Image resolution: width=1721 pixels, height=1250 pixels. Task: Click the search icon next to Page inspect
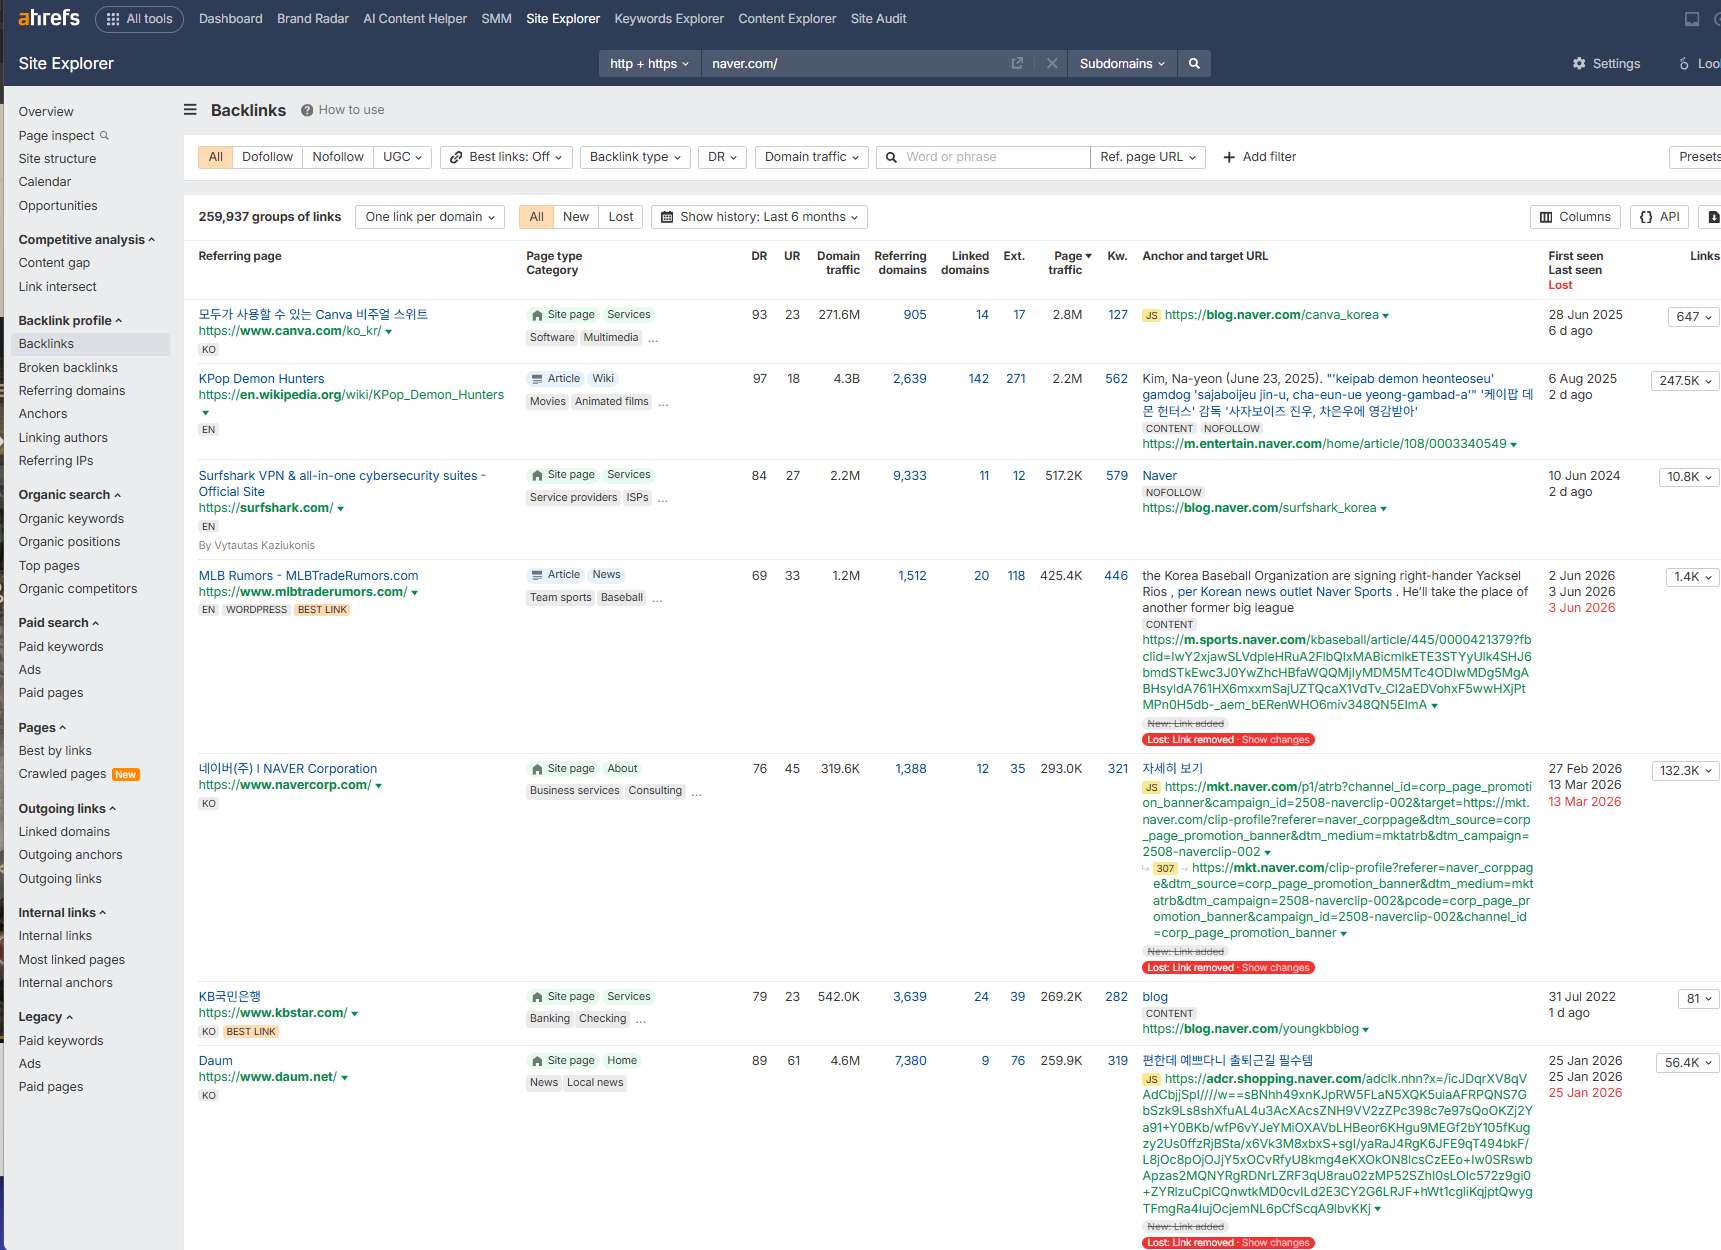pos(104,135)
